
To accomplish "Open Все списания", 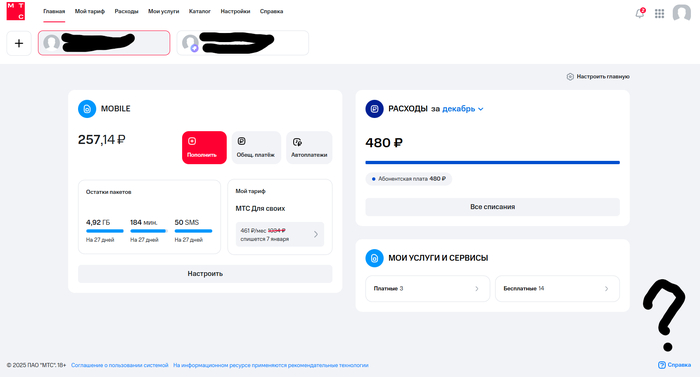I will pyautogui.click(x=492, y=207).
